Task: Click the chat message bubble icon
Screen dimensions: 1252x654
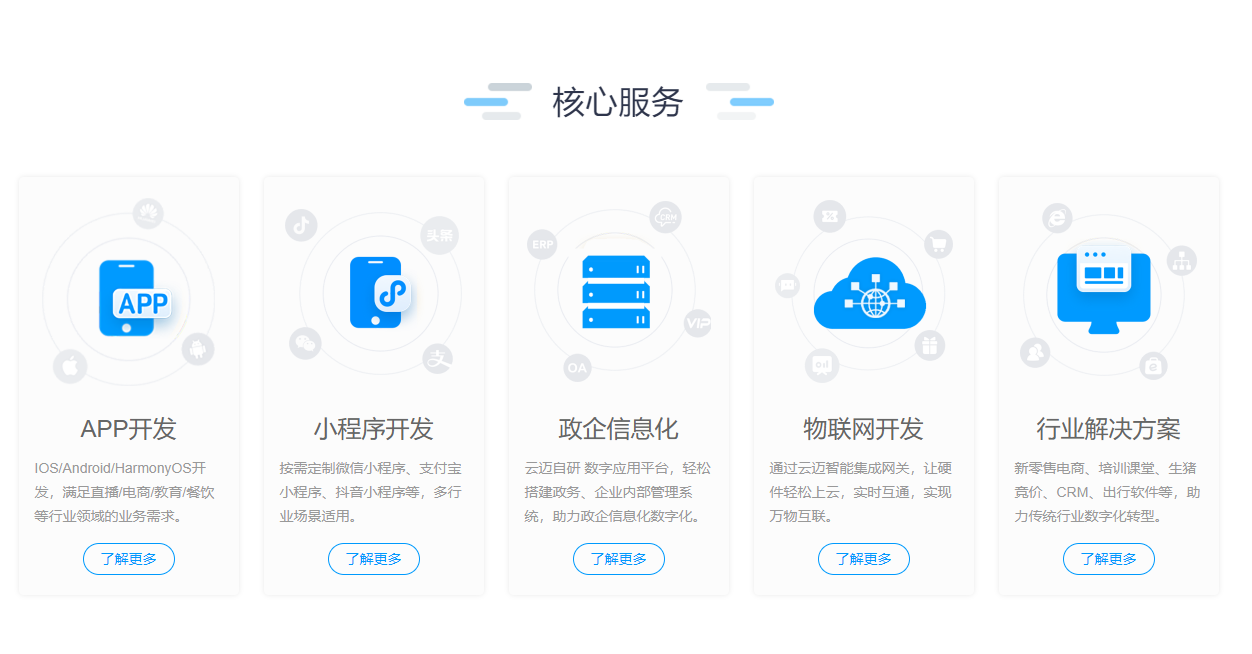Action: (788, 286)
